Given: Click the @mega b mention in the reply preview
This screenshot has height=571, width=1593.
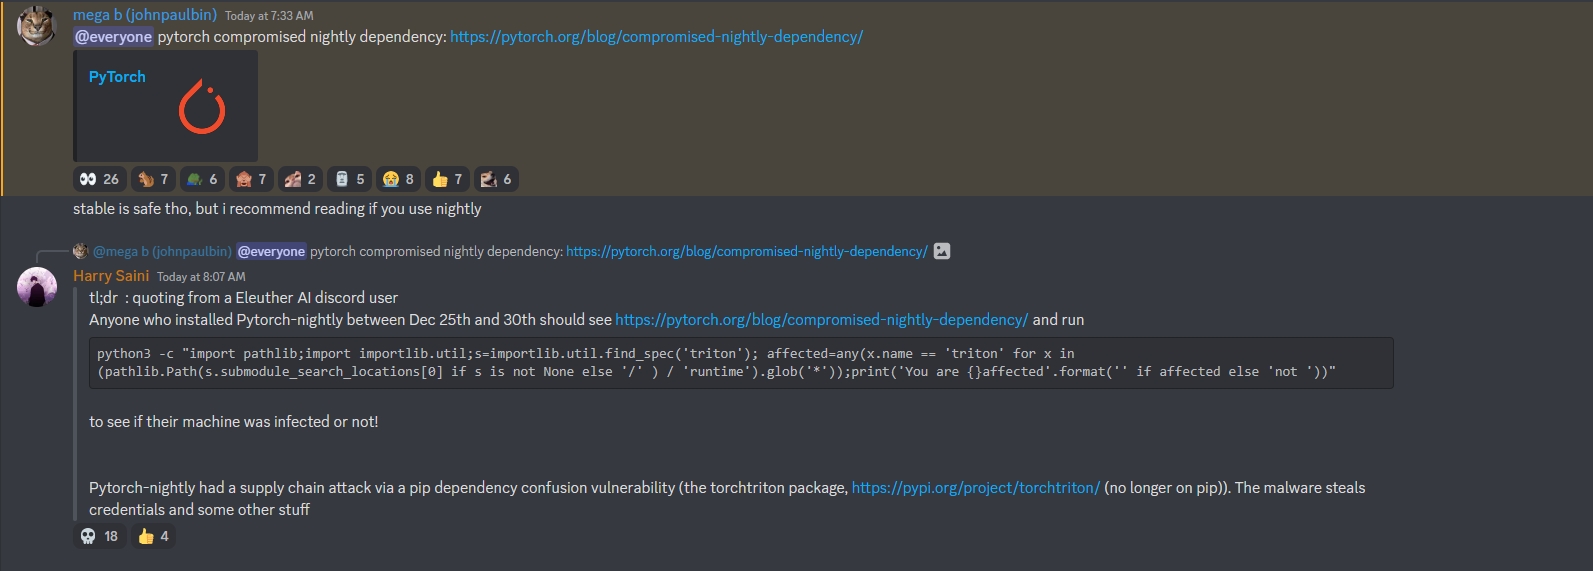Looking at the screenshot, I should [x=162, y=251].
